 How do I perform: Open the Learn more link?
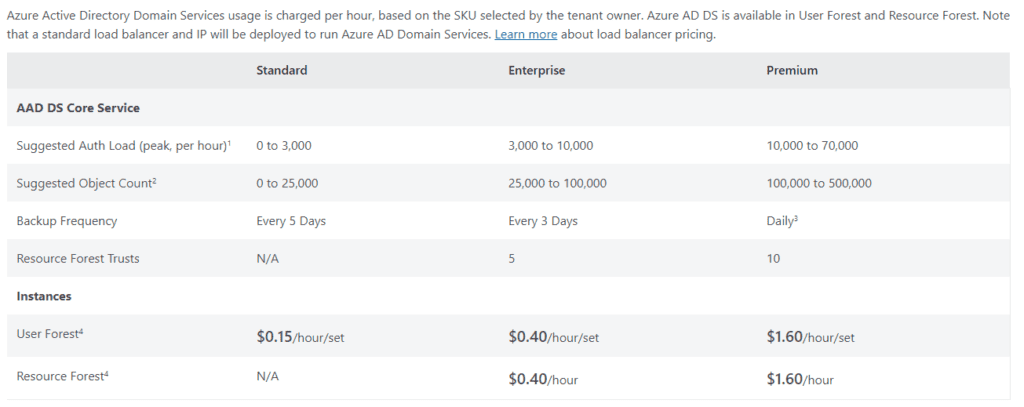coord(526,35)
